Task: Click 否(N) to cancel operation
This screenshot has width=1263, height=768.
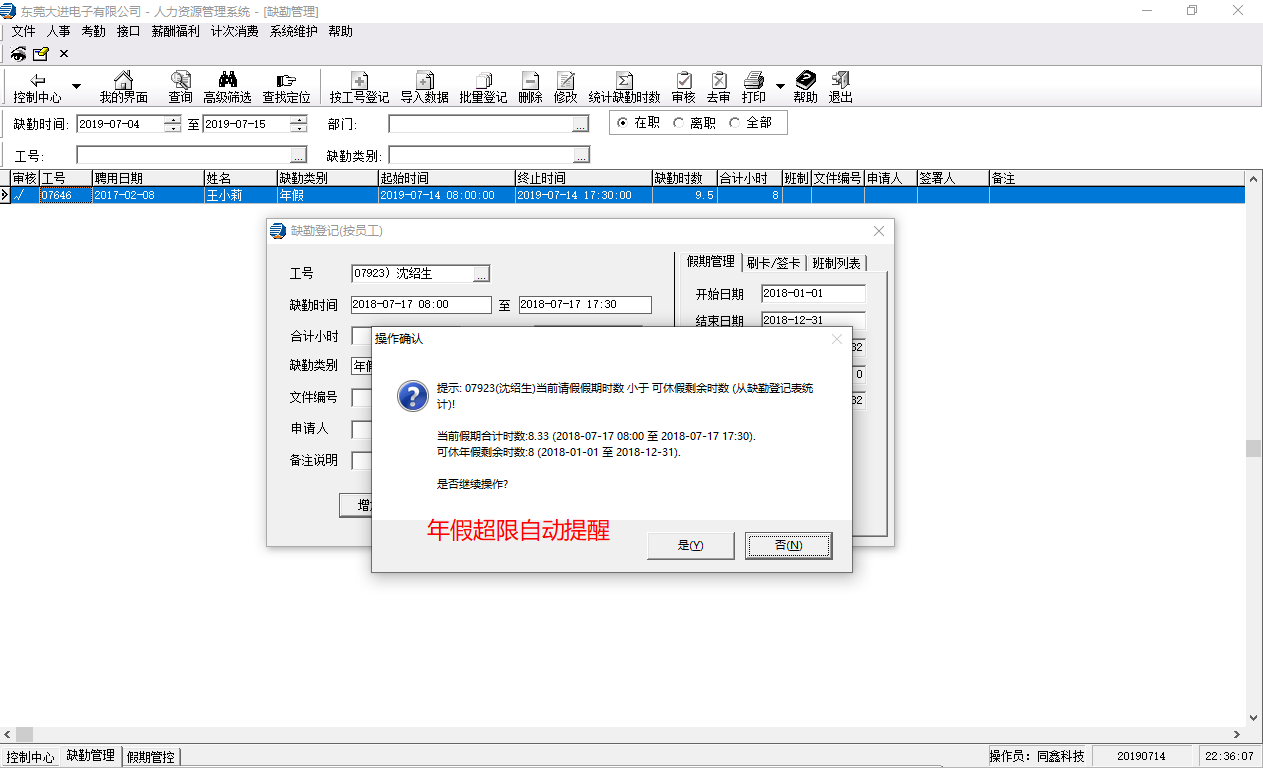Action: pyautogui.click(x=788, y=546)
